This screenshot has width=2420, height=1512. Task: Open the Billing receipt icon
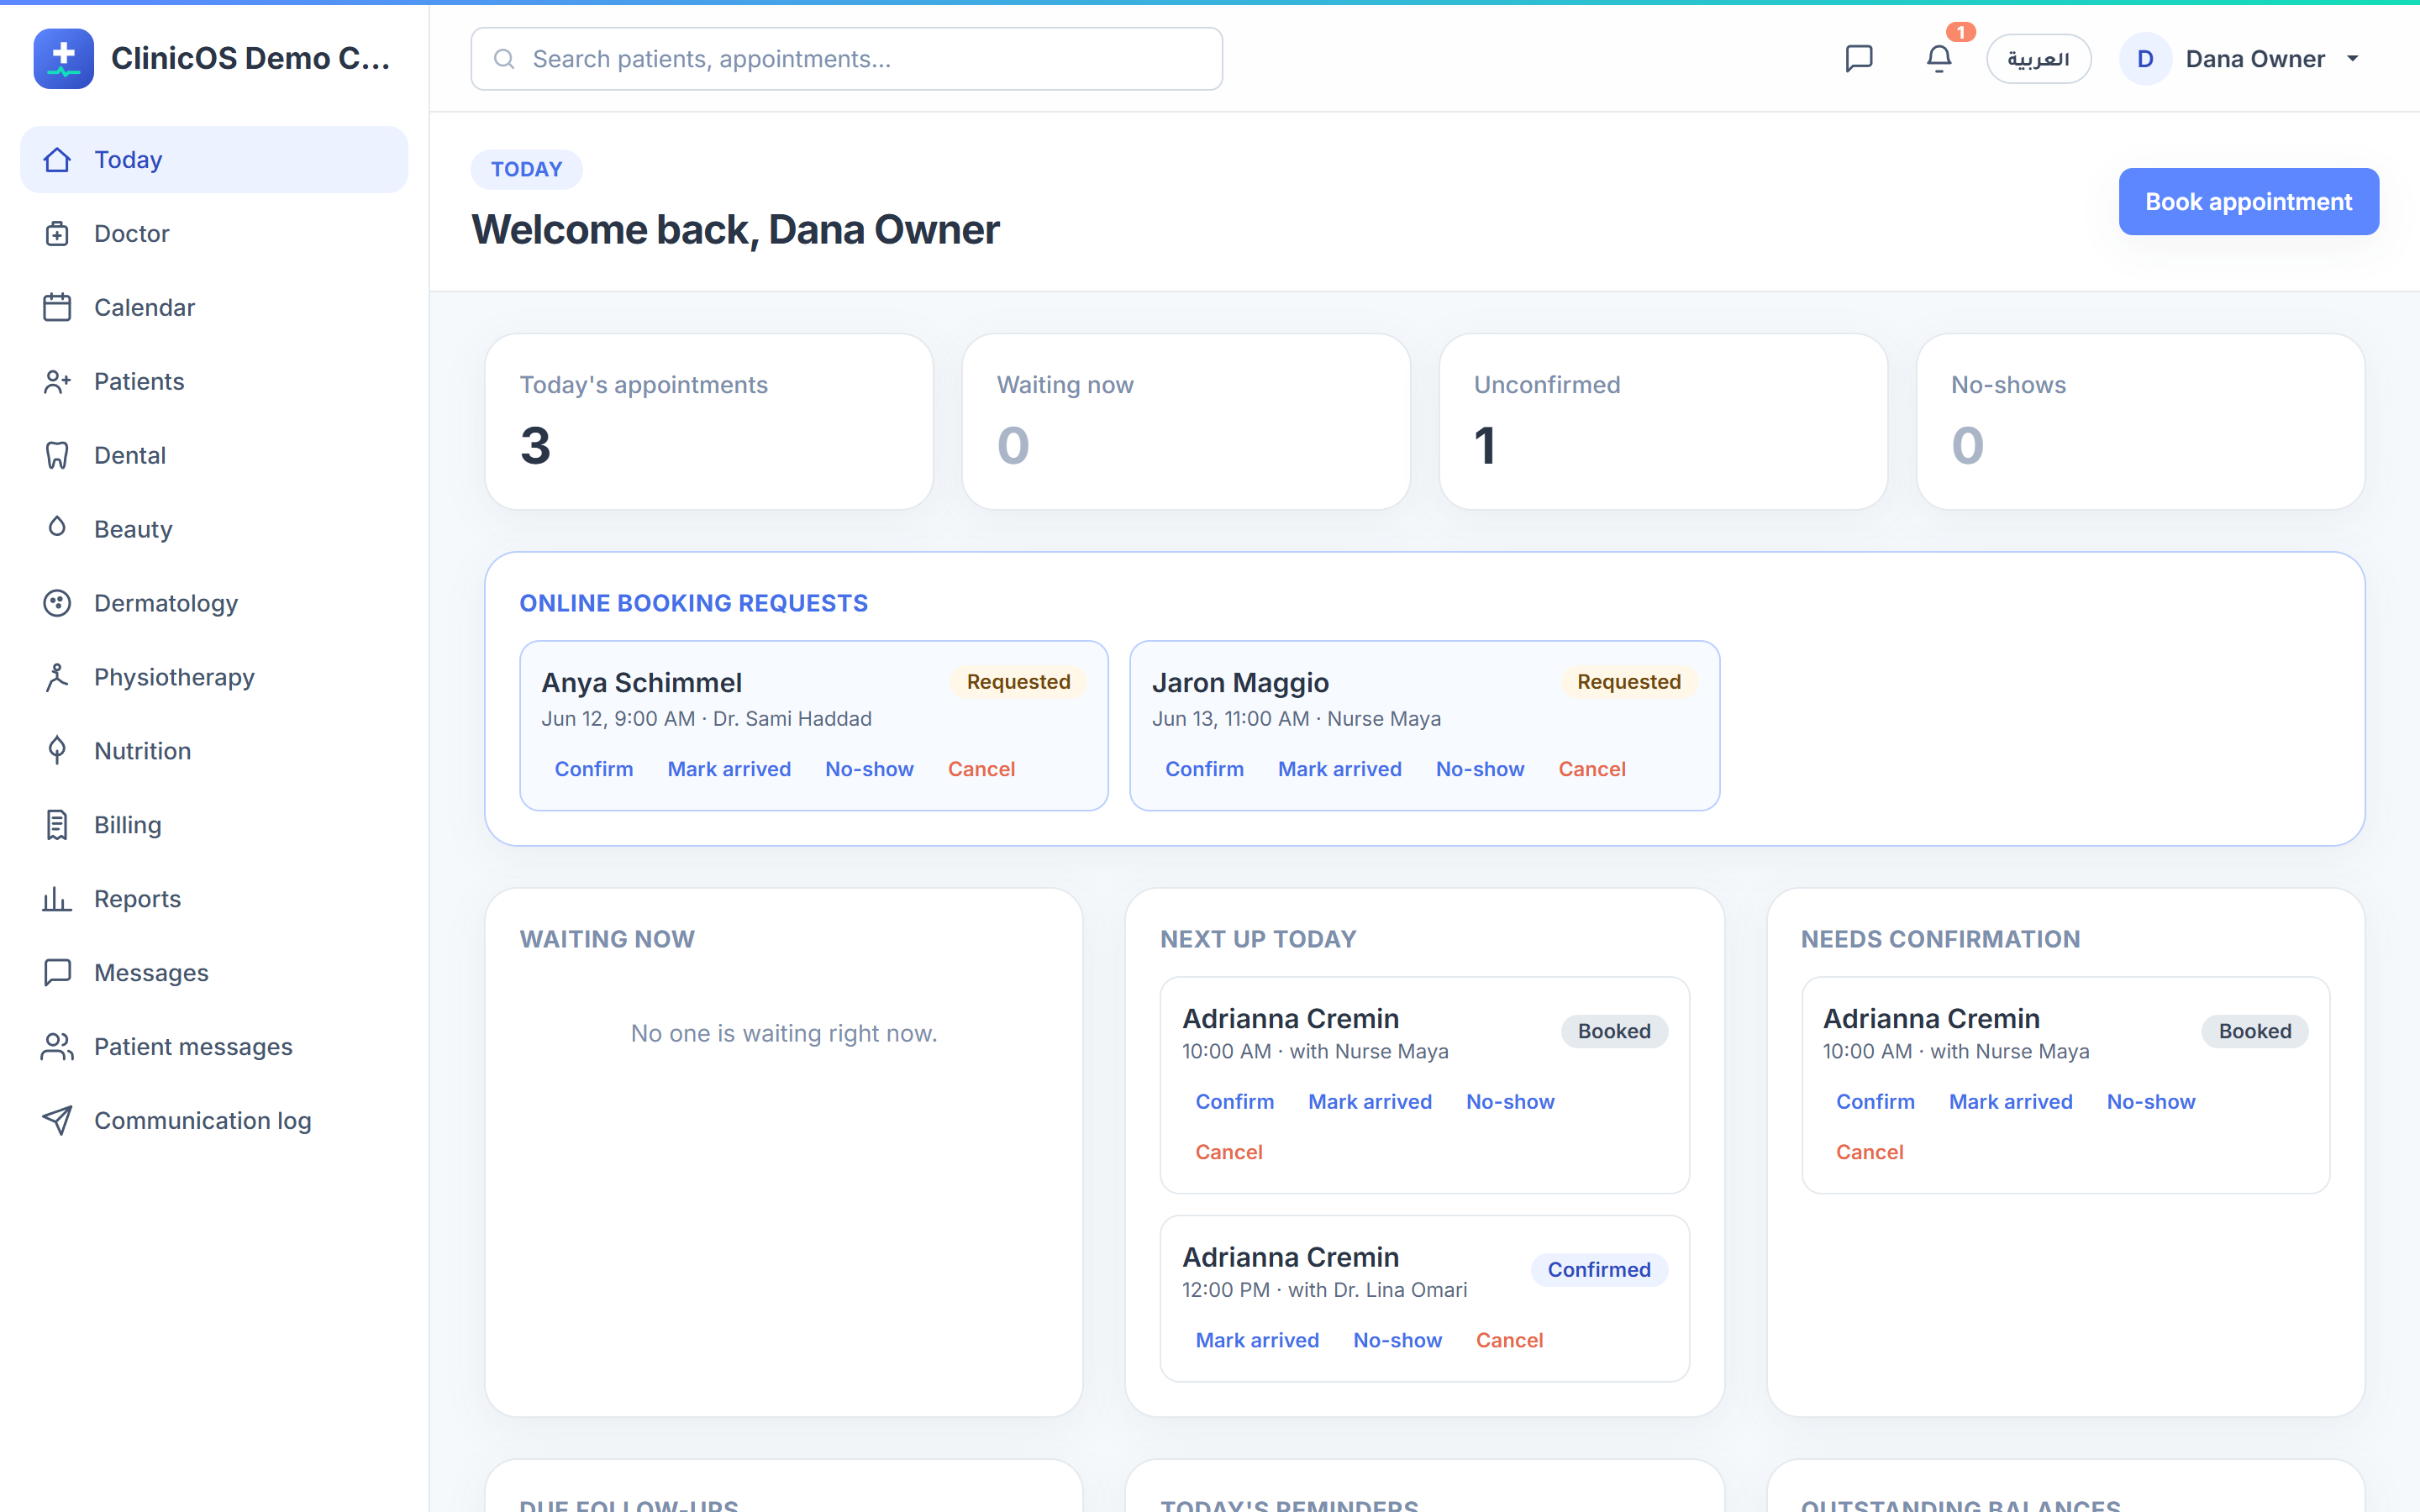coord(57,826)
